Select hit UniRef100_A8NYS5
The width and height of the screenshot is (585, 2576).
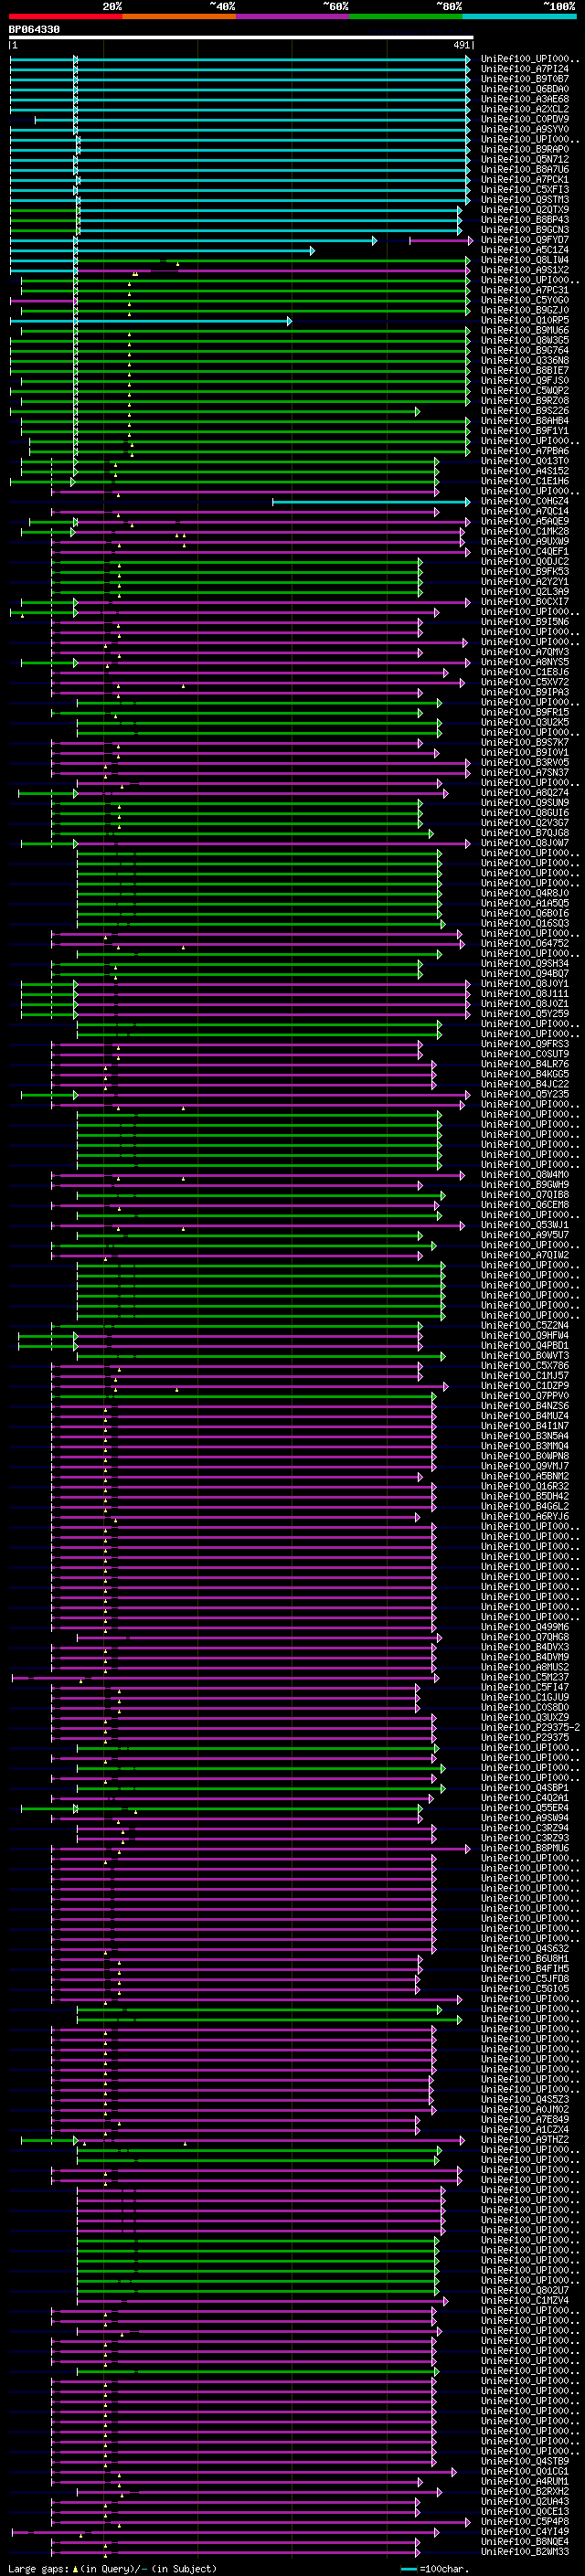click(525, 662)
